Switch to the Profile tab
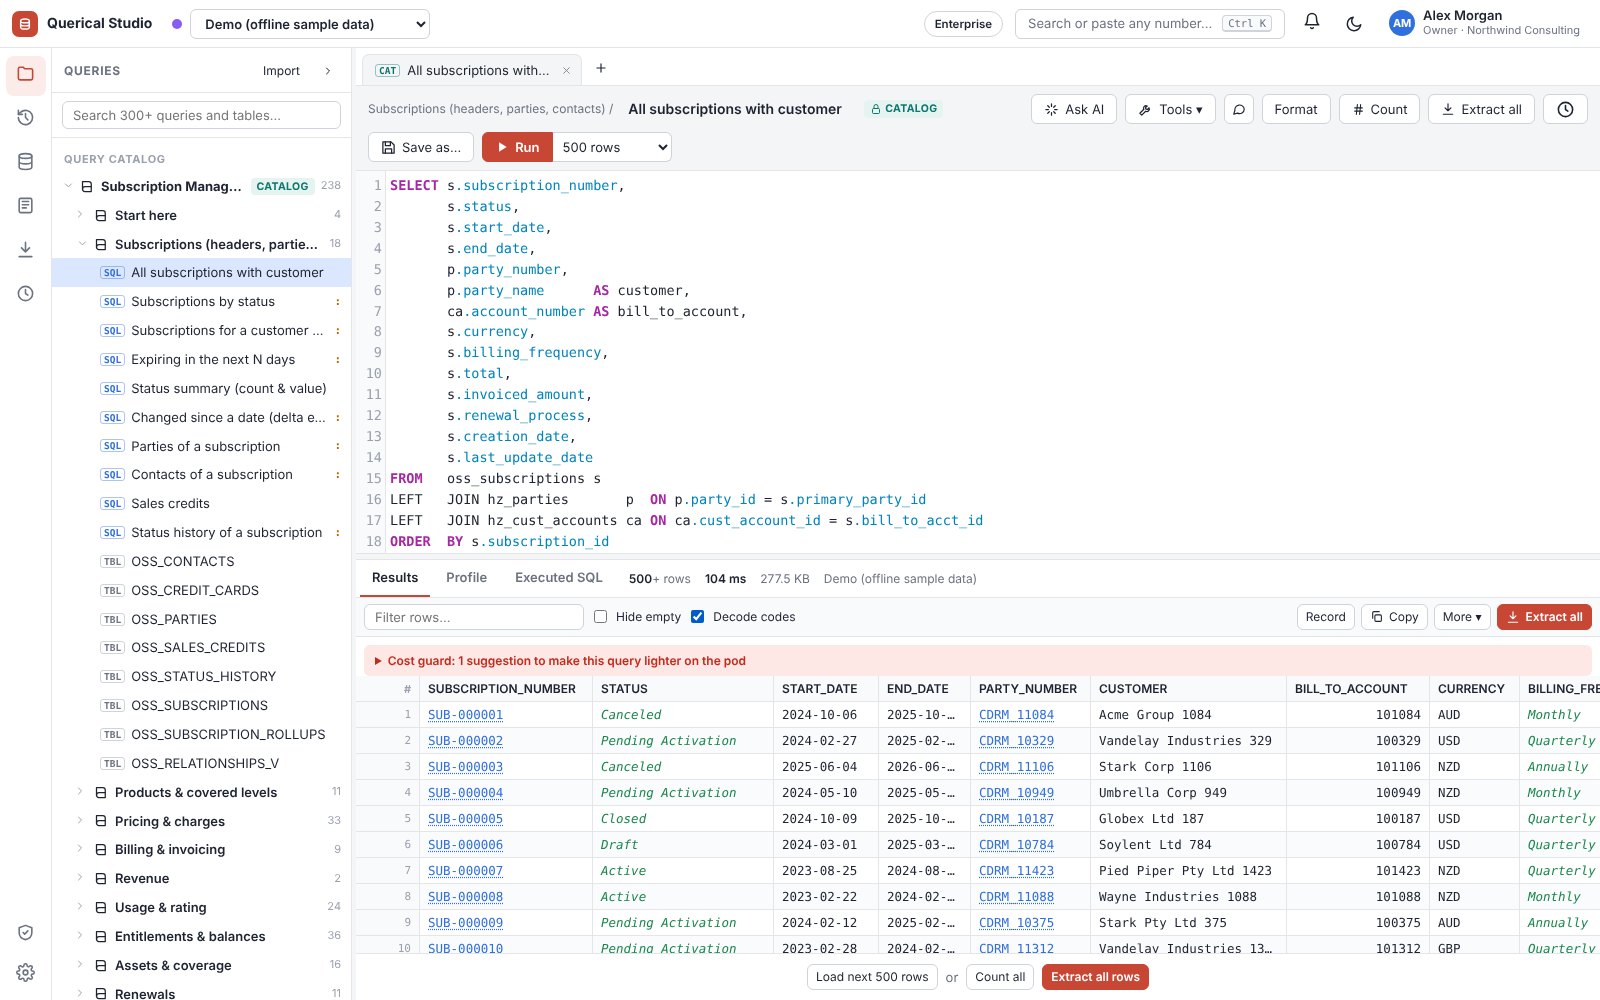Viewport: 1600px width, 1000px height. [466, 578]
